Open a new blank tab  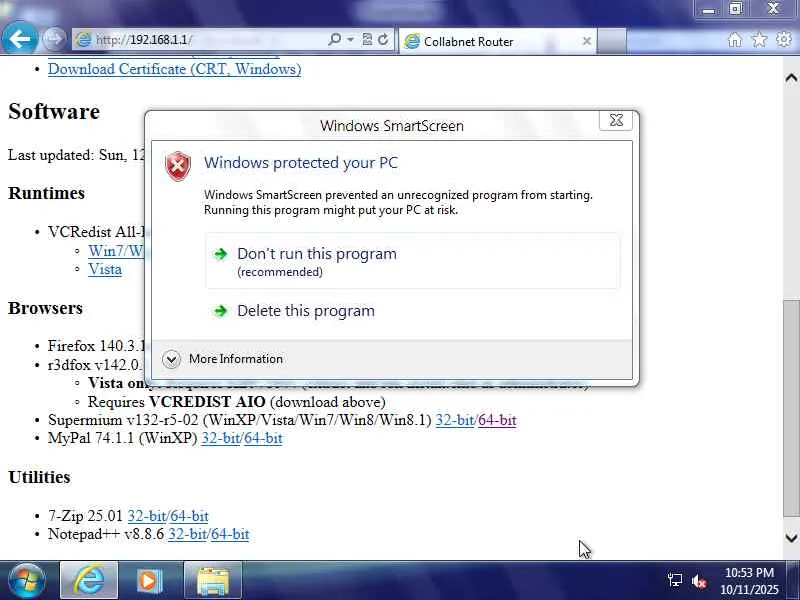coord(611,41)
